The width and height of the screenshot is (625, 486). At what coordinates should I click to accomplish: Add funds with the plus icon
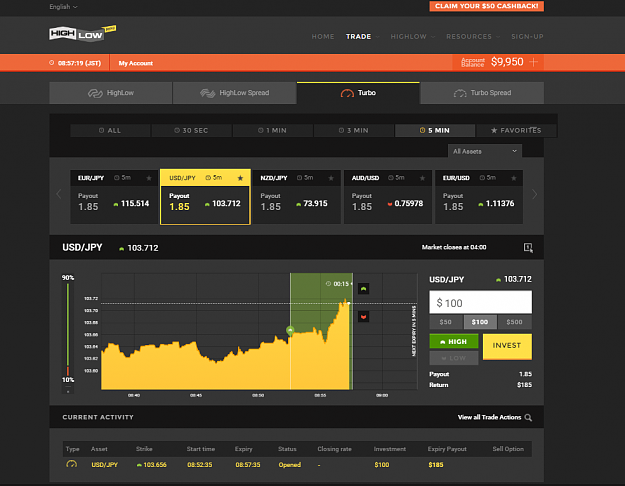coord(533,62)
